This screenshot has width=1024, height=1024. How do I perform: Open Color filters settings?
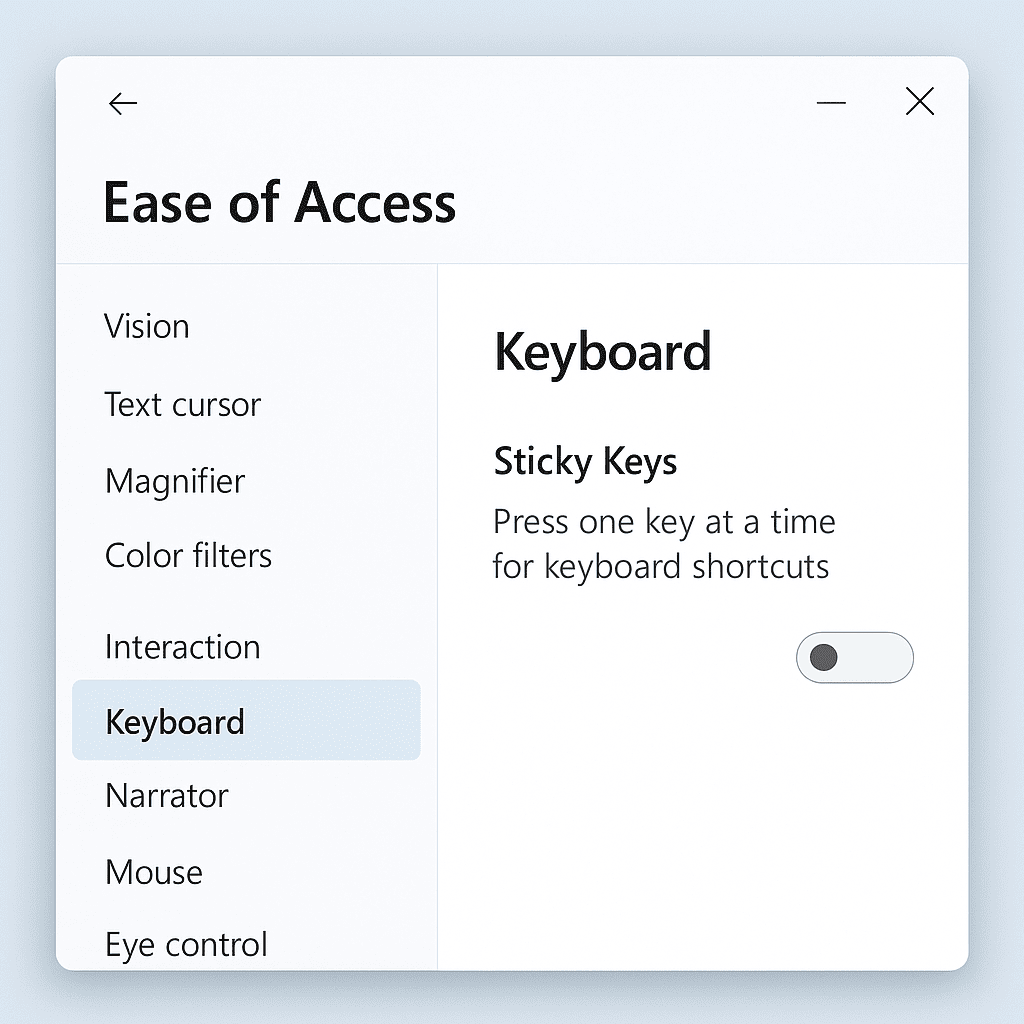[188, 555]
